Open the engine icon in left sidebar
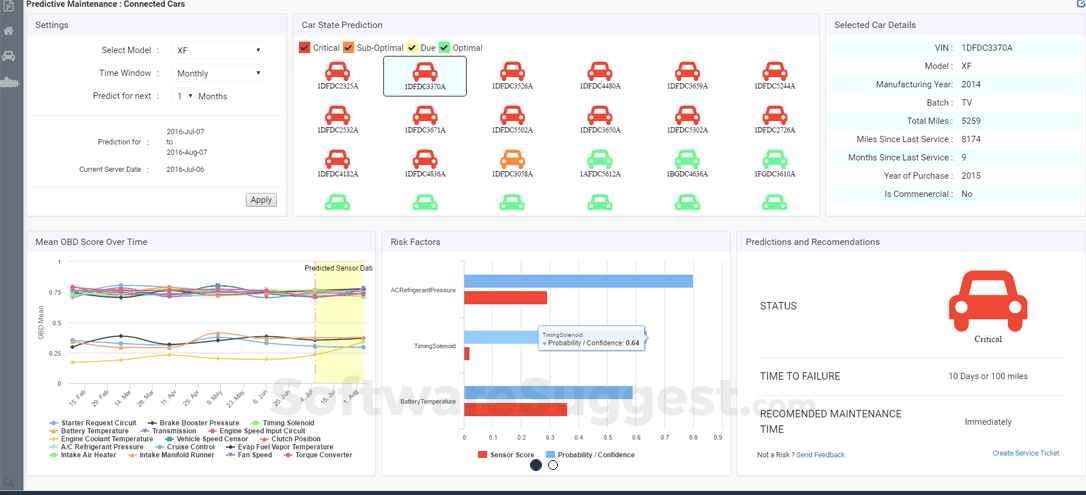1086x495 pixels. [x=9, y=82]
